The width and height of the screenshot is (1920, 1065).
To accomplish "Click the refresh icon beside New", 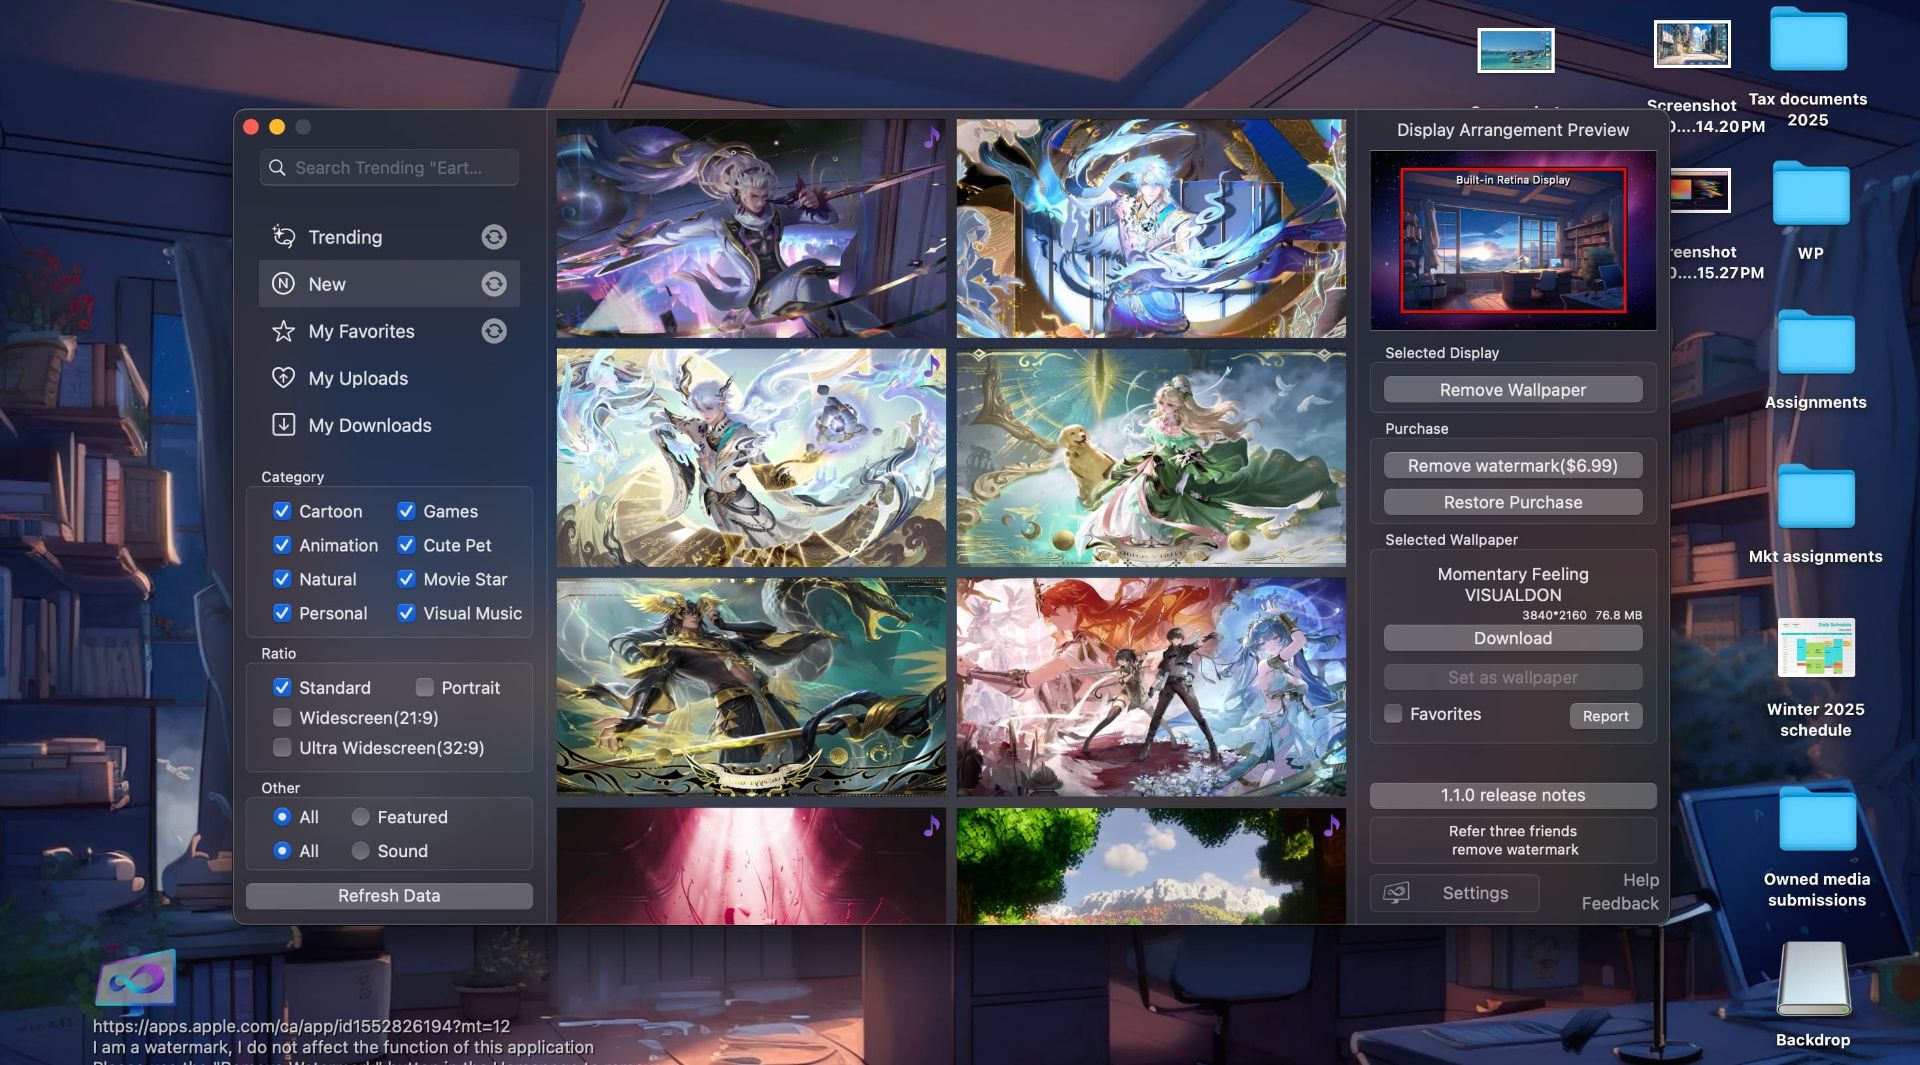I will 494,284.
